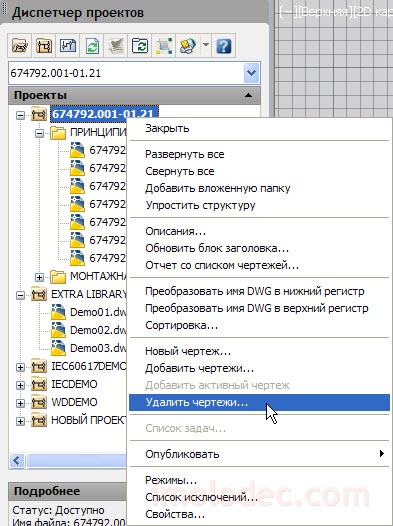Collapse the EXTRA LIBRARY project node
This screenshot has width=393, height=526.
pyautogui.click(x=20, y=295)
